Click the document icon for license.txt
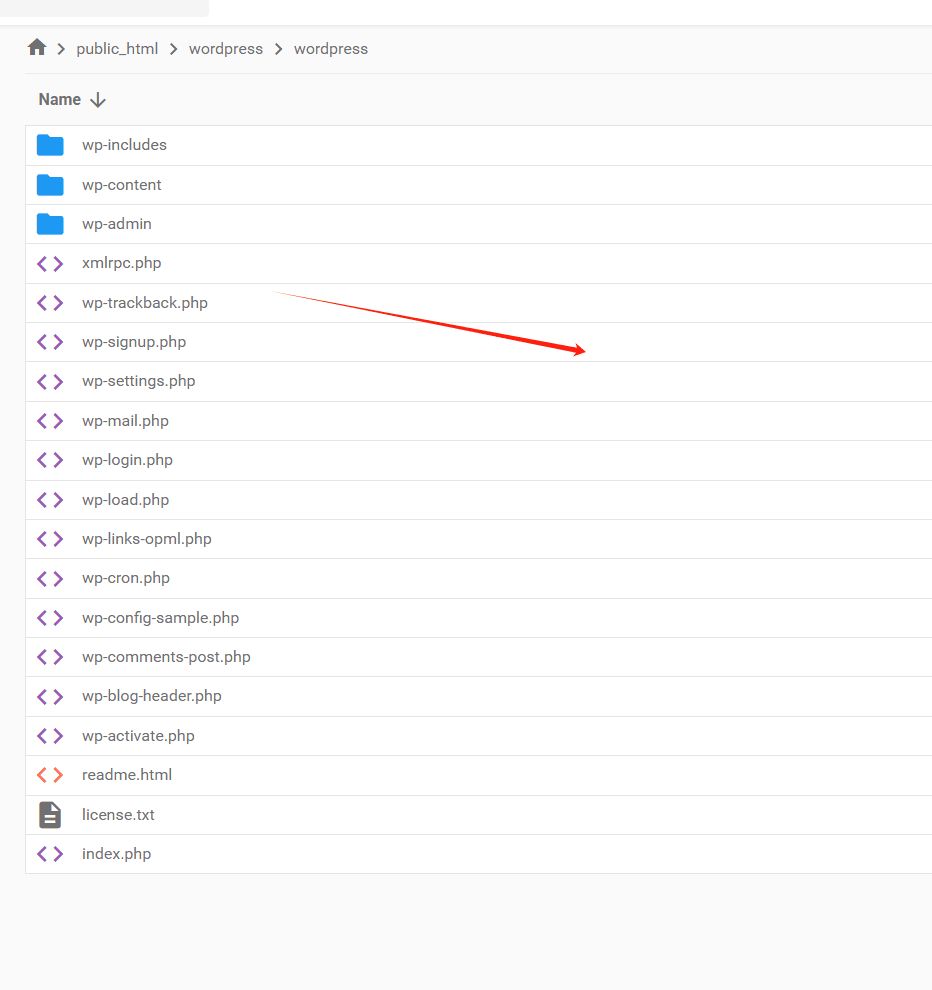932x990 pixels. [x=50, y=815]
